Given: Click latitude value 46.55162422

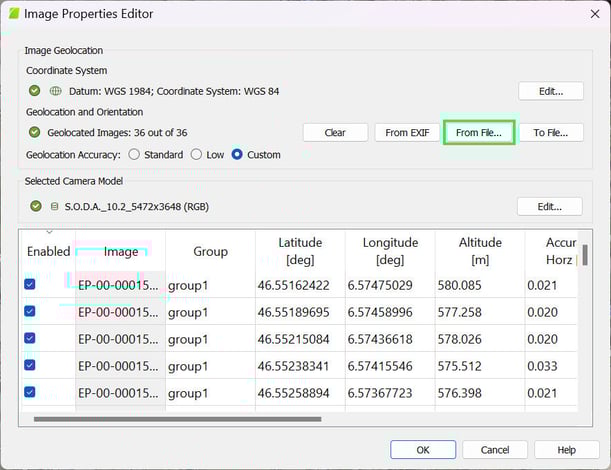Looking at the screenshot, I should [x=293, y=285].
